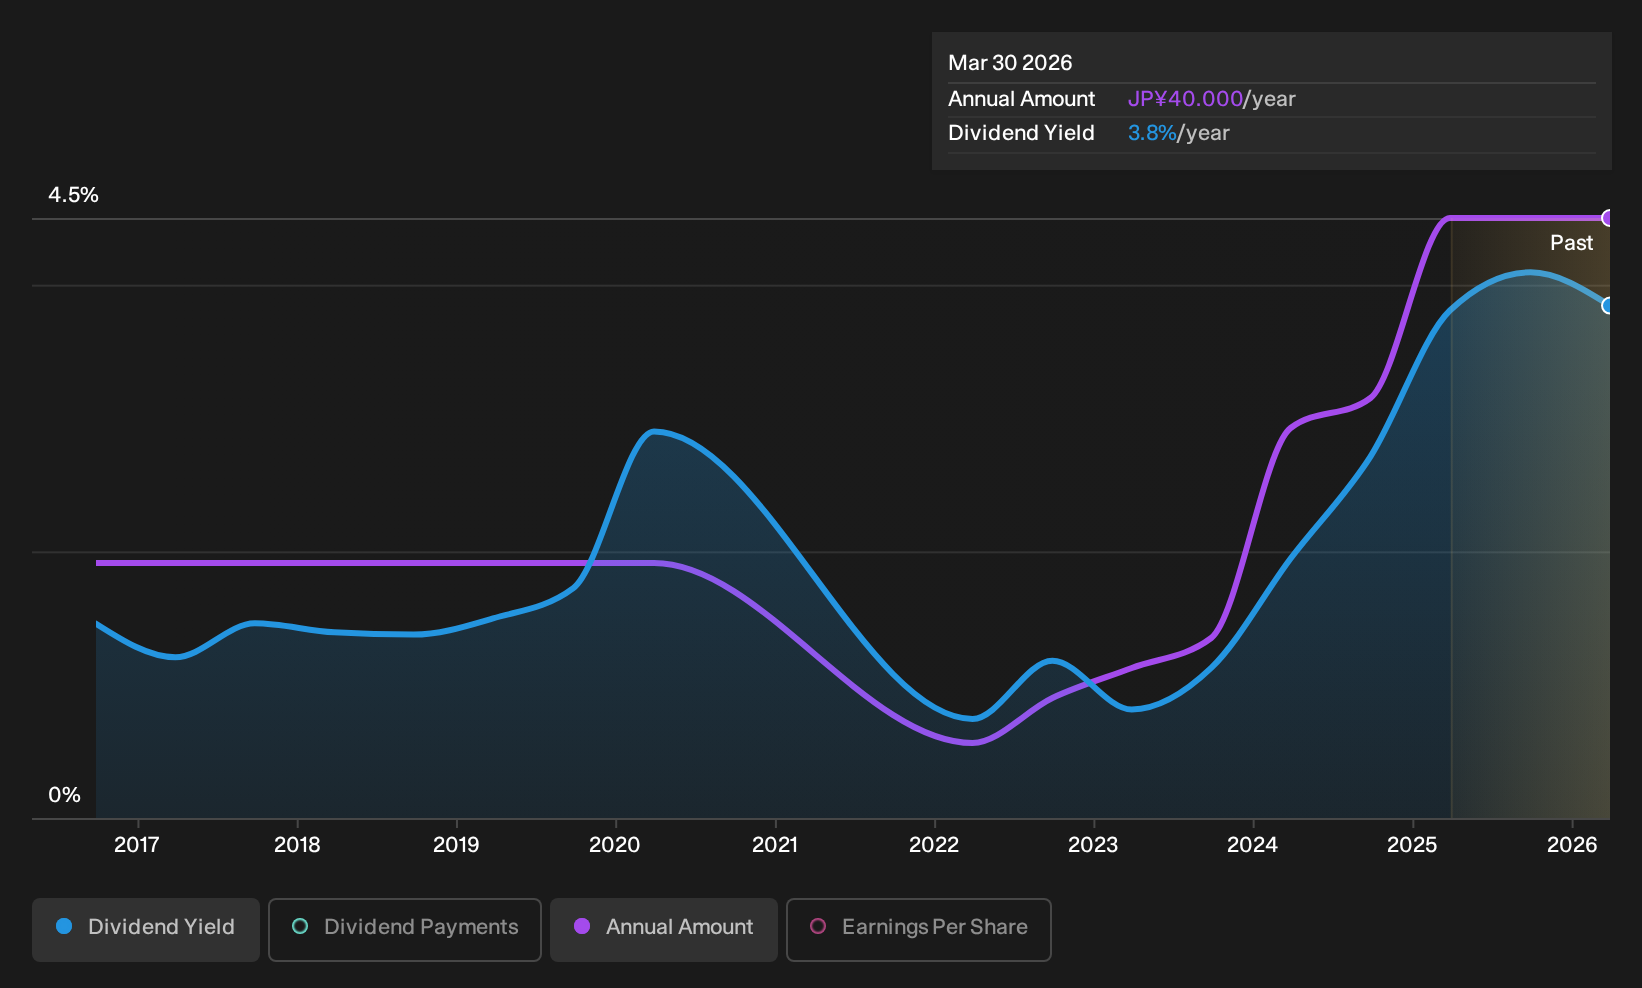This screenshot has height=988, width=1642.
Task: Toggle the Annual Amount legend button
Action: point(664,929)
